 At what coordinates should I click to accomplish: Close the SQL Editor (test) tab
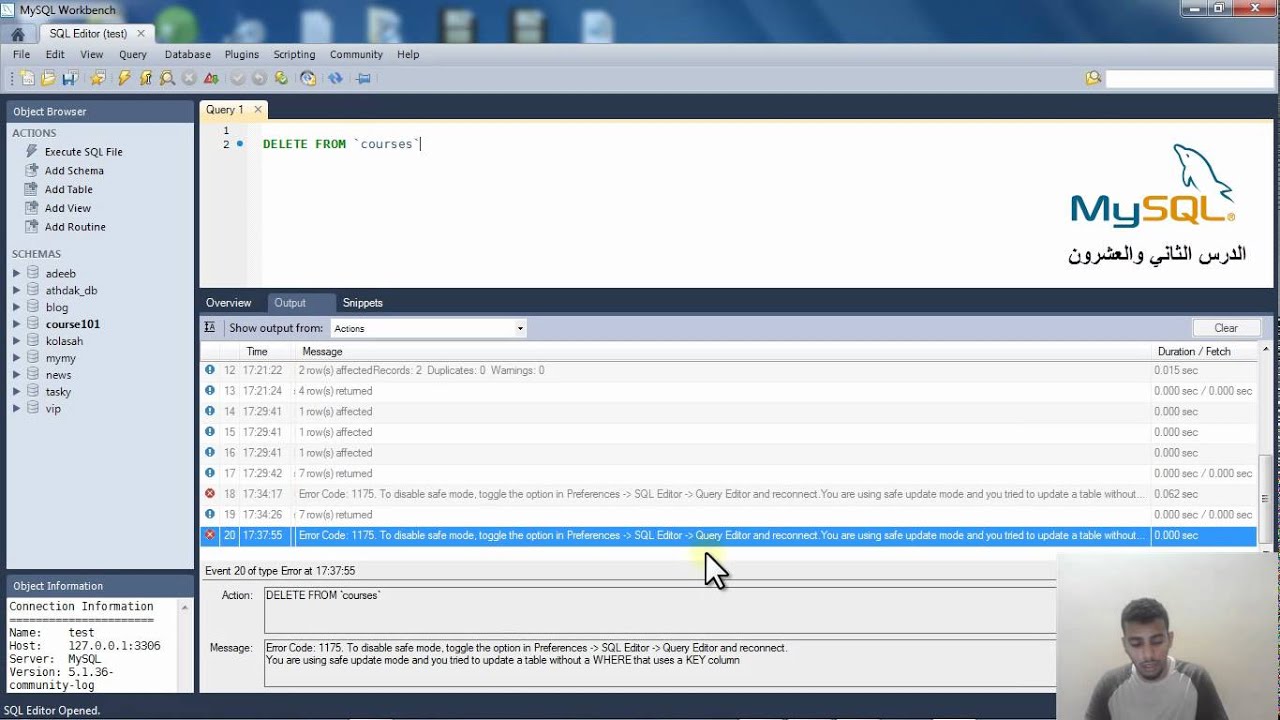pos(141,33)
